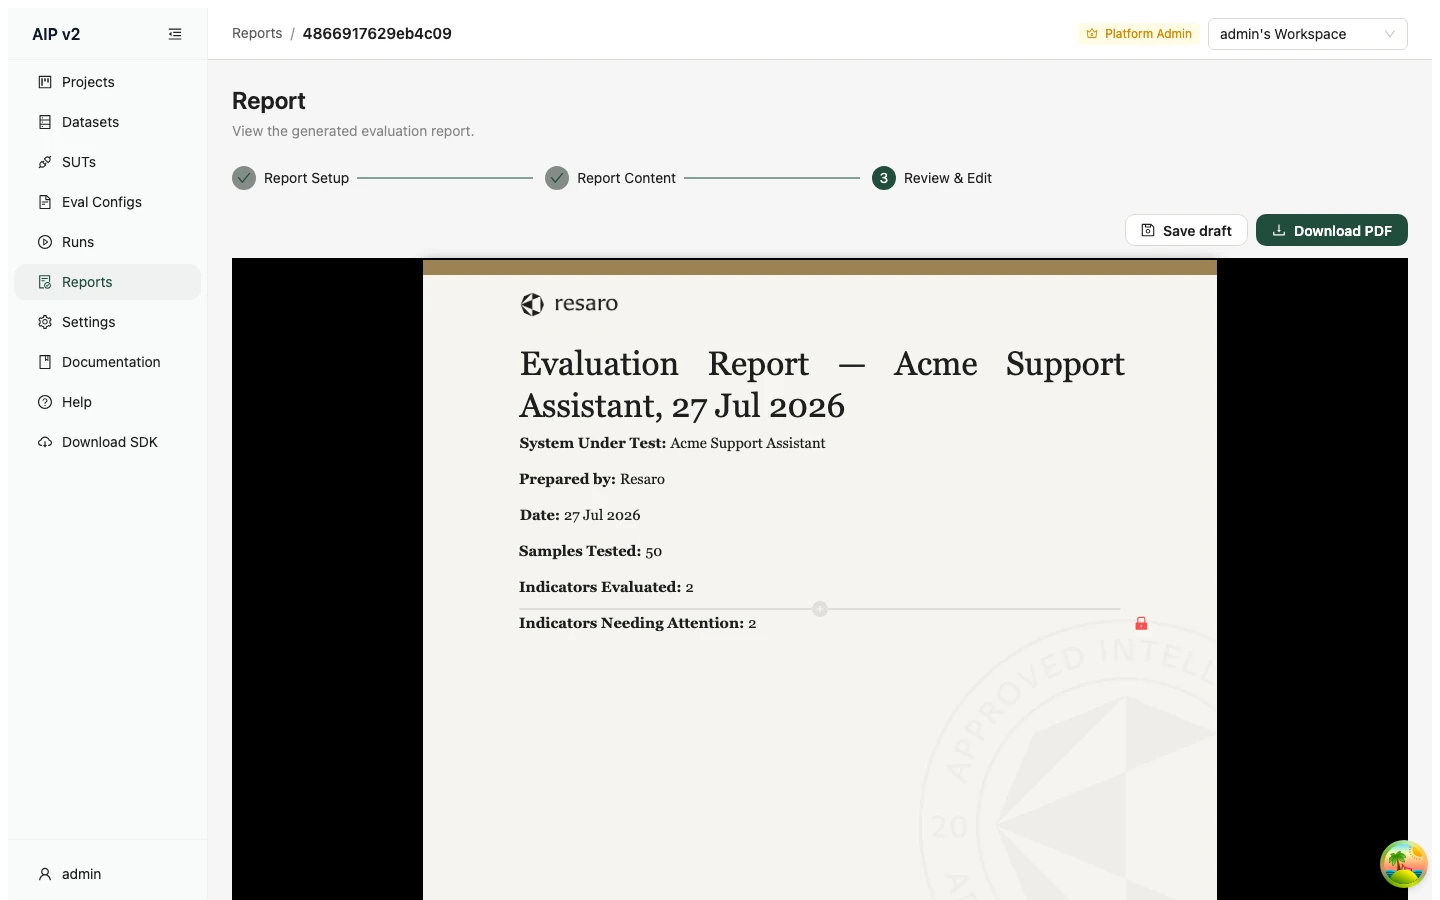Select Reports sidebar item

[107, 282]
